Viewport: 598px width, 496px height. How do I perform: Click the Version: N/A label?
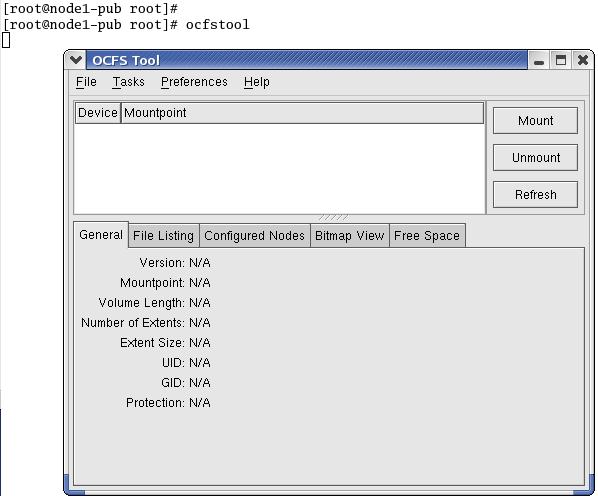[175, 263]
